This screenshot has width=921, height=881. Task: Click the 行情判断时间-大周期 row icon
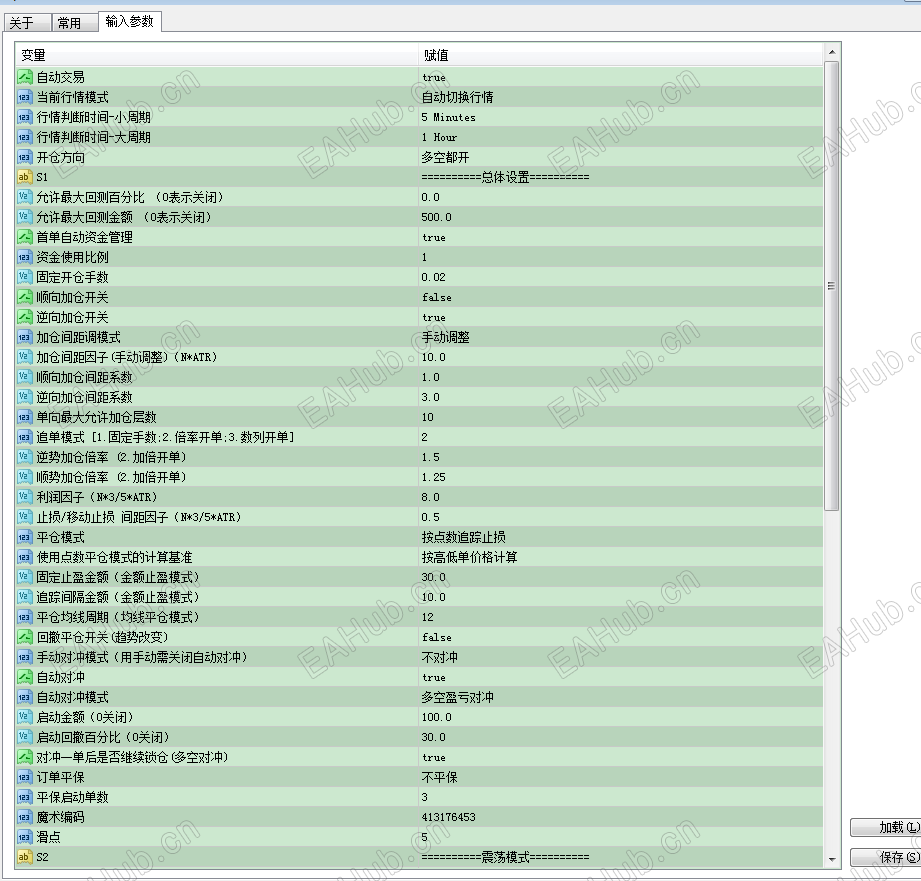point(24,137)
